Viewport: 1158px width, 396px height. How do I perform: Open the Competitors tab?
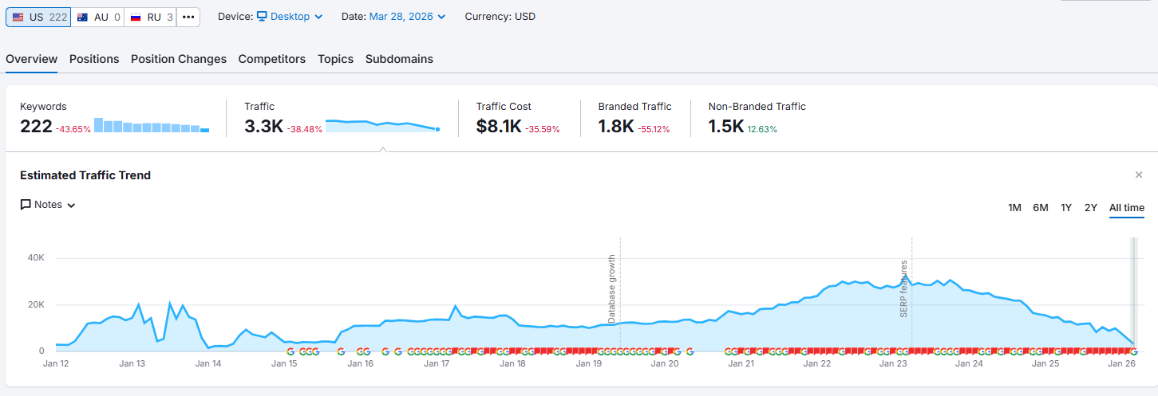coord(272,59)
